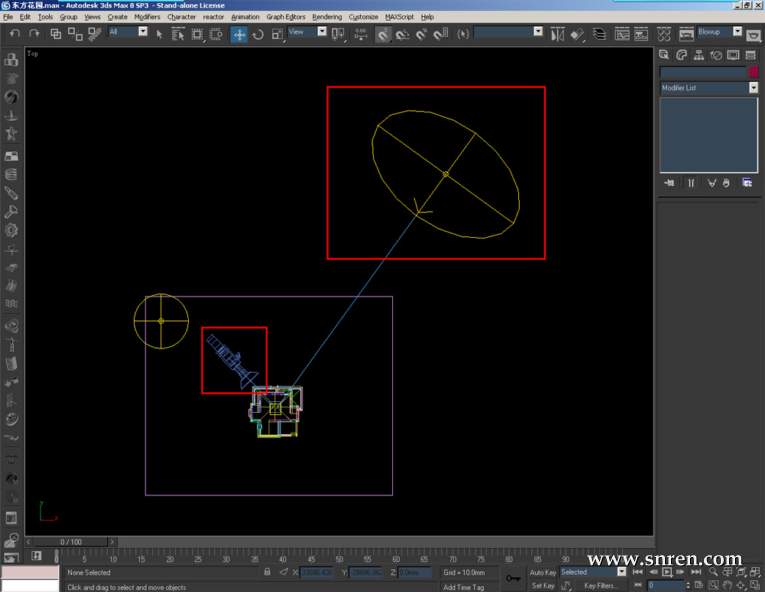765x592 pixels.
Task: Click the Undo arrow in main toolbar
Action: point(15,34)
